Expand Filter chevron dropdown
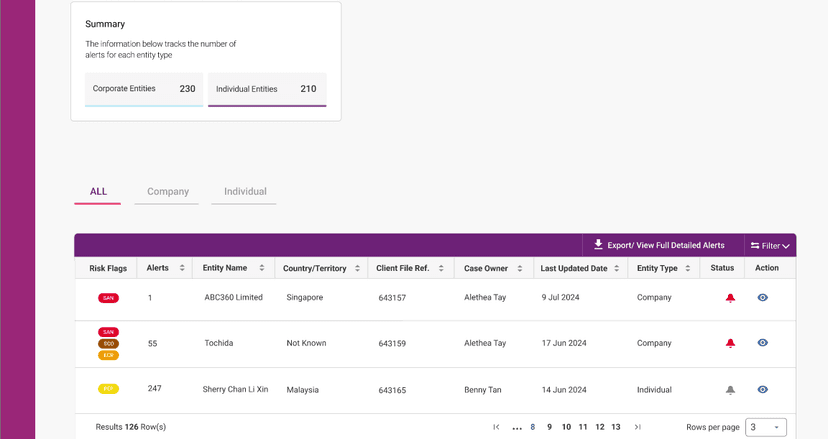 pos(786,246)
